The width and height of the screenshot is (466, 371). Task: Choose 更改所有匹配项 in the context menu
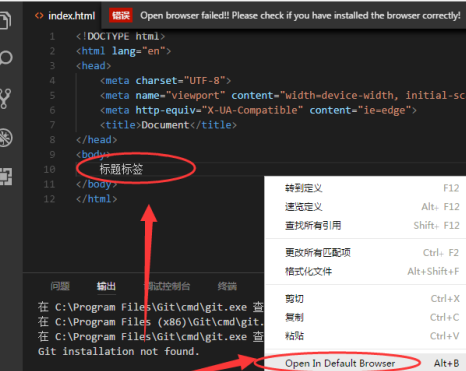coord(366,253)
